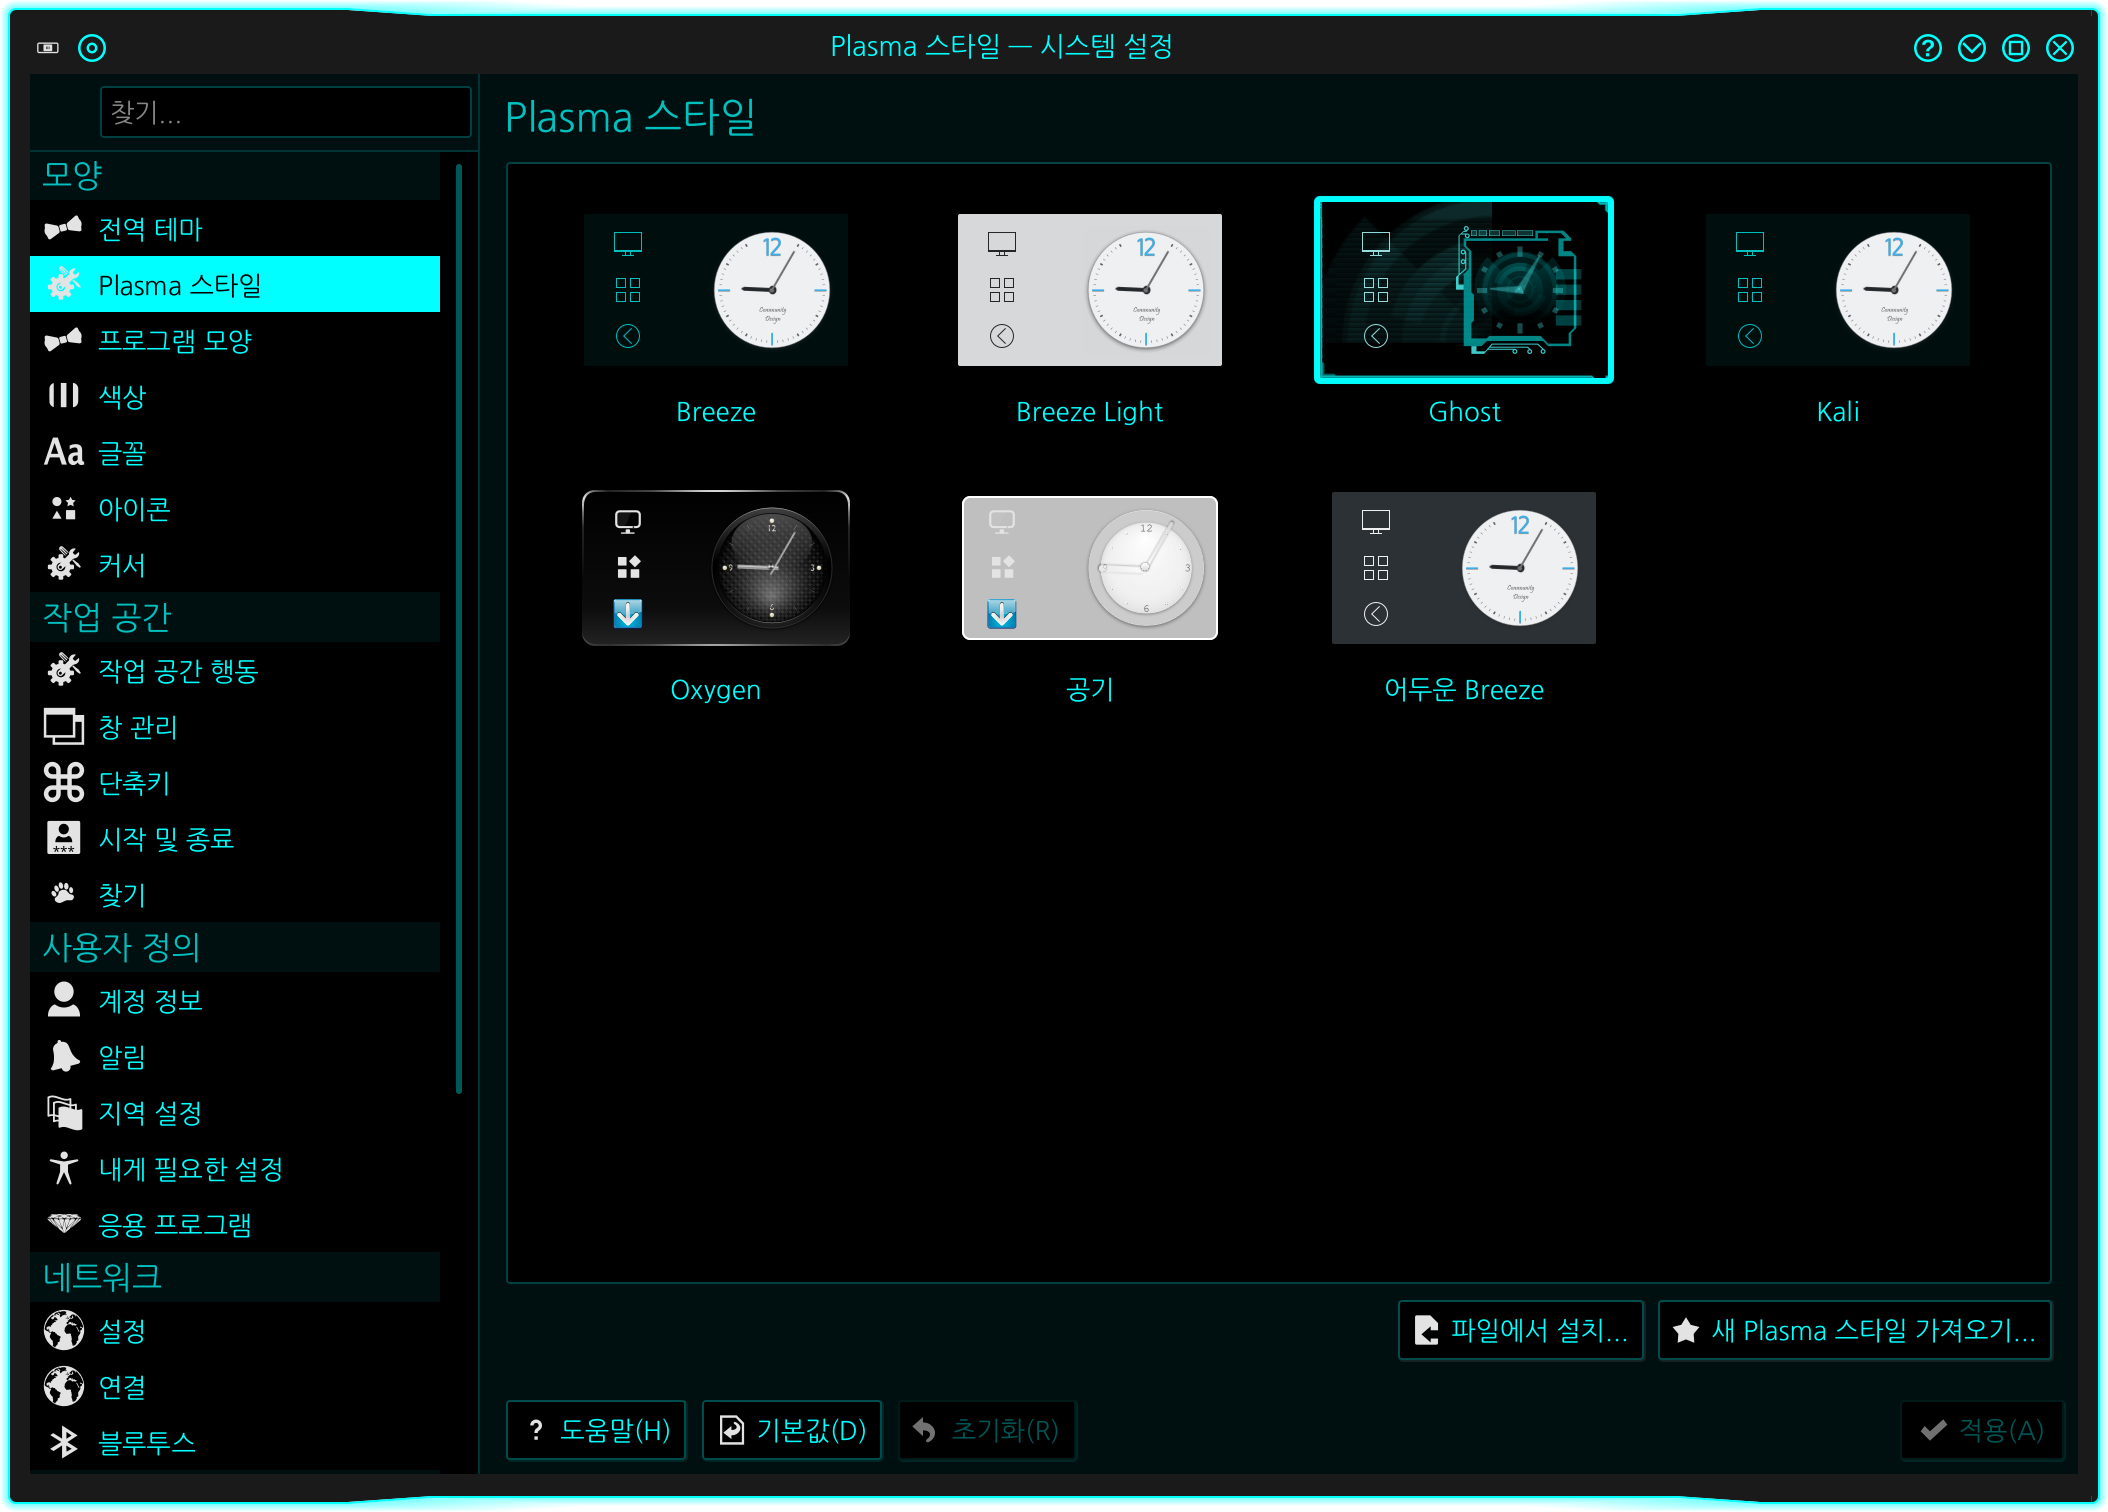
Task: Select the Oxygen Plasma style
Action: (715, 568)
